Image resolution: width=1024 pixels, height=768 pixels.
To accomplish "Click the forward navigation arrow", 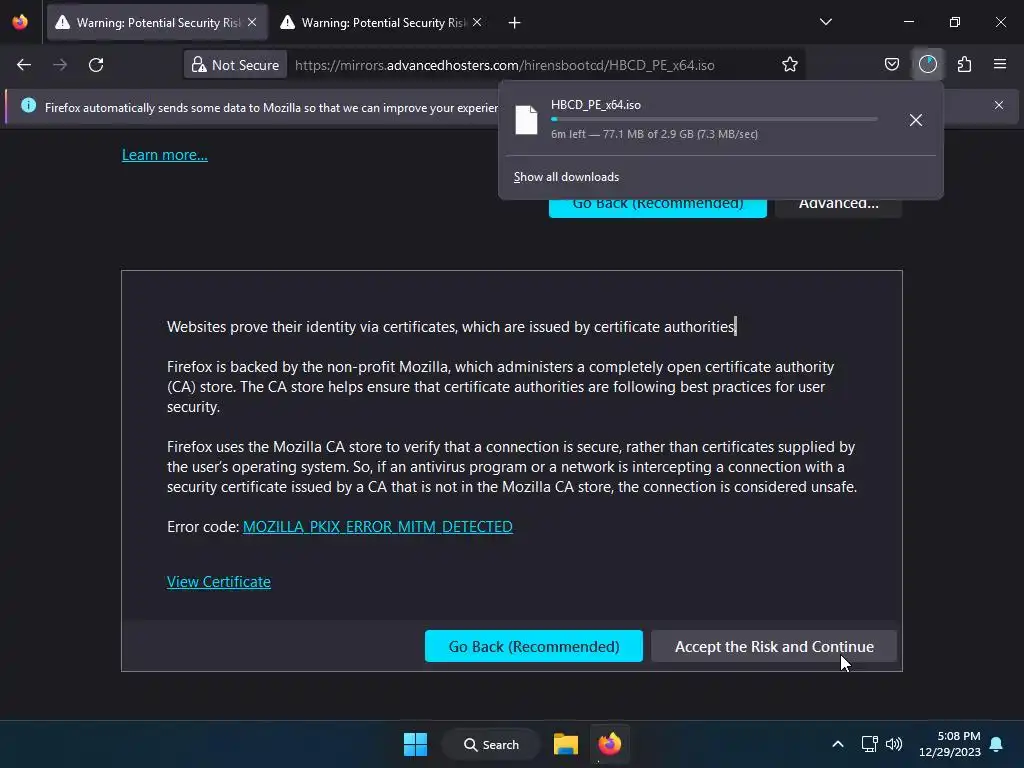I will point(60,65).
